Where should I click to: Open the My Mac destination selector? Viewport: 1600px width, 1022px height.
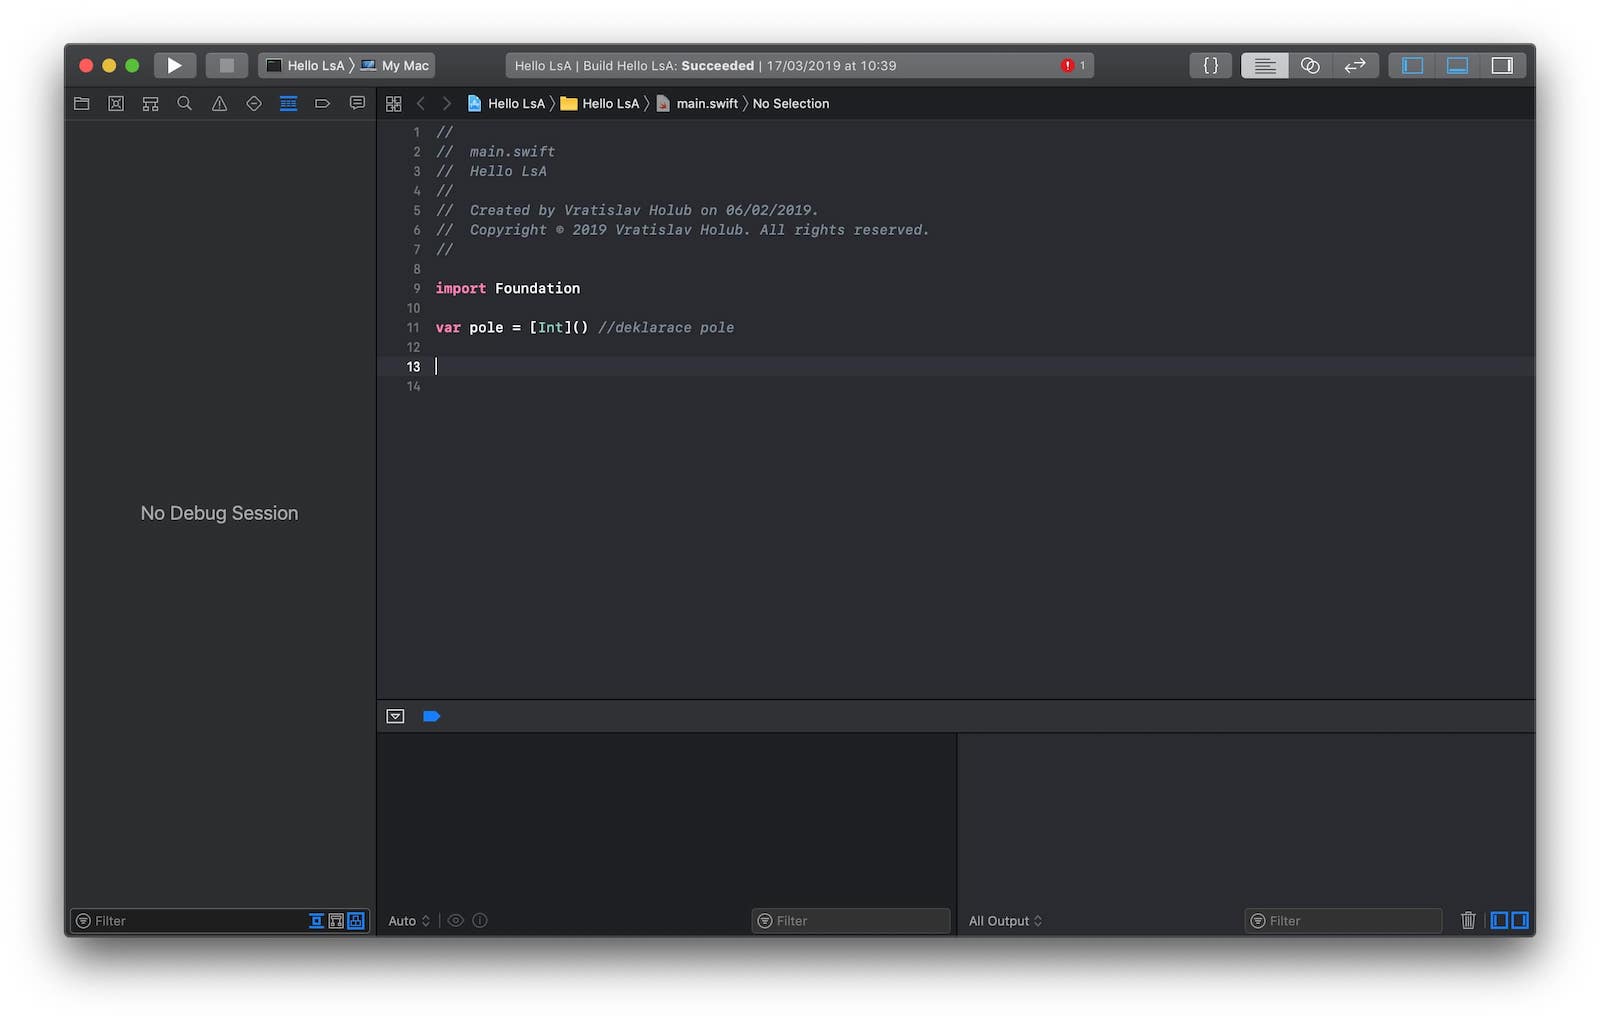pyautogui.click(x=396, y=65)
